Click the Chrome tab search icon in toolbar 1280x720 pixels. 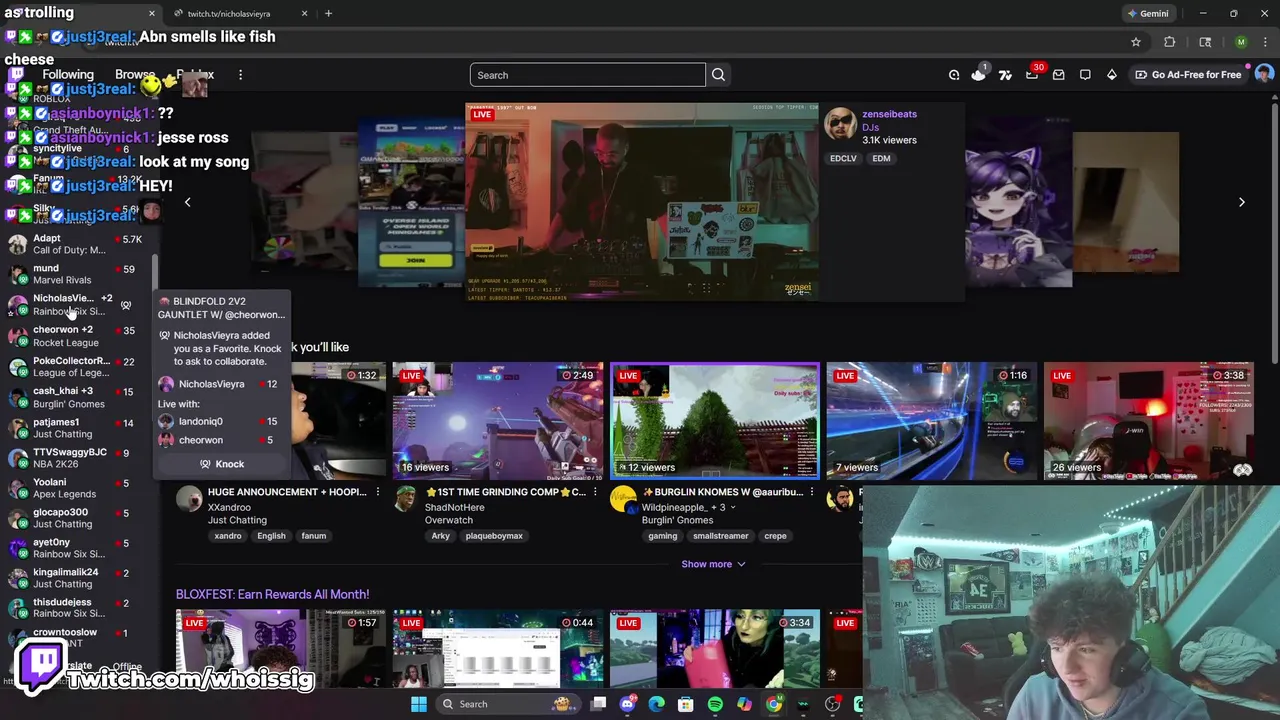point(1205,42)
